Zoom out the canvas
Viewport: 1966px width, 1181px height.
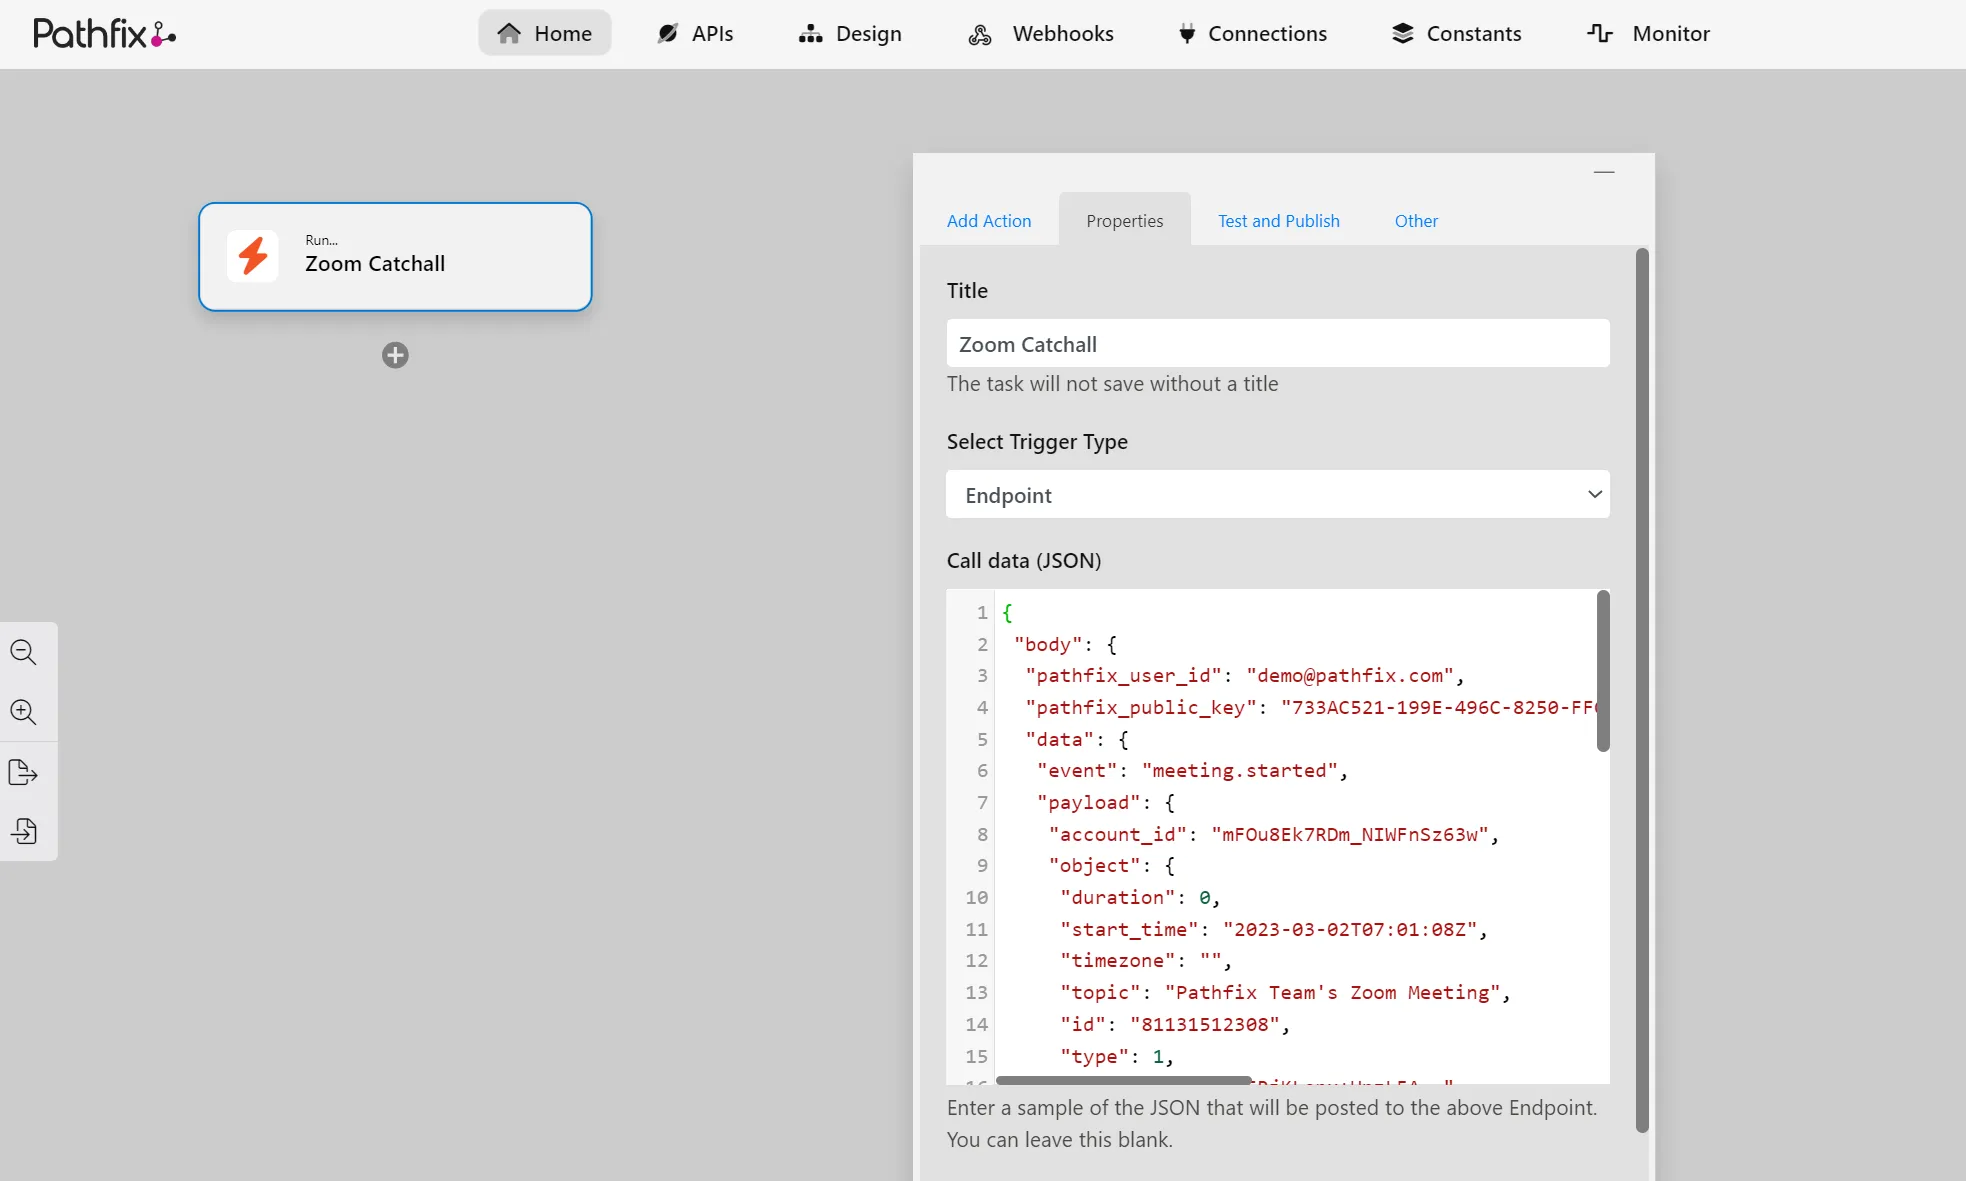pos(24,653)
